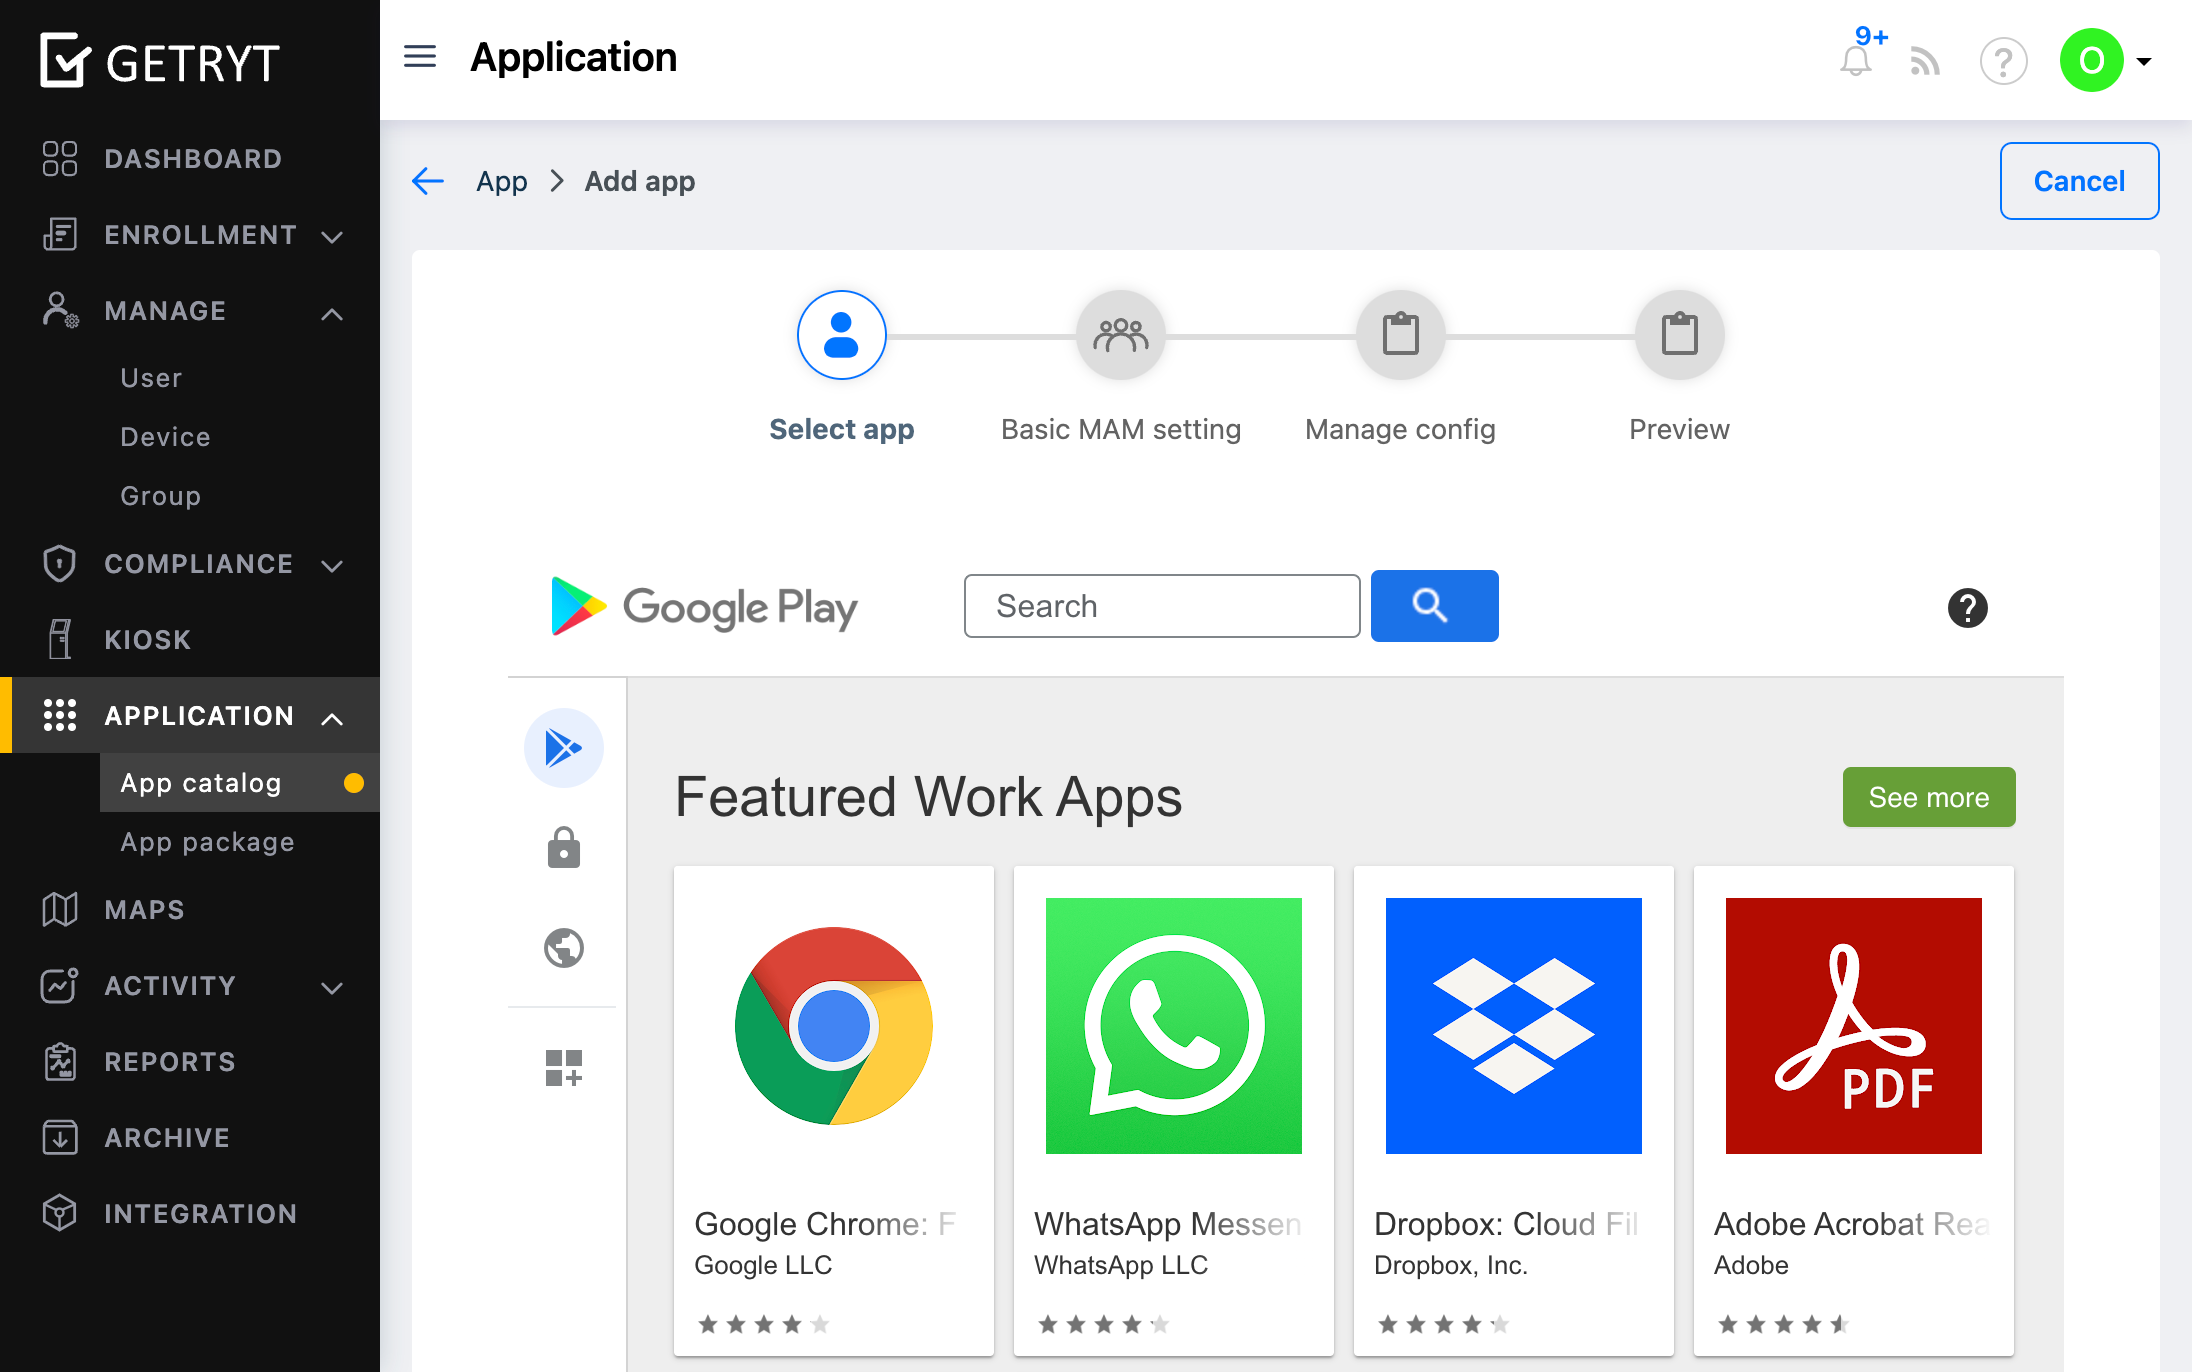Select the Play Store apps side icon
2192x1372 pixels.
(x=564, y=748)
